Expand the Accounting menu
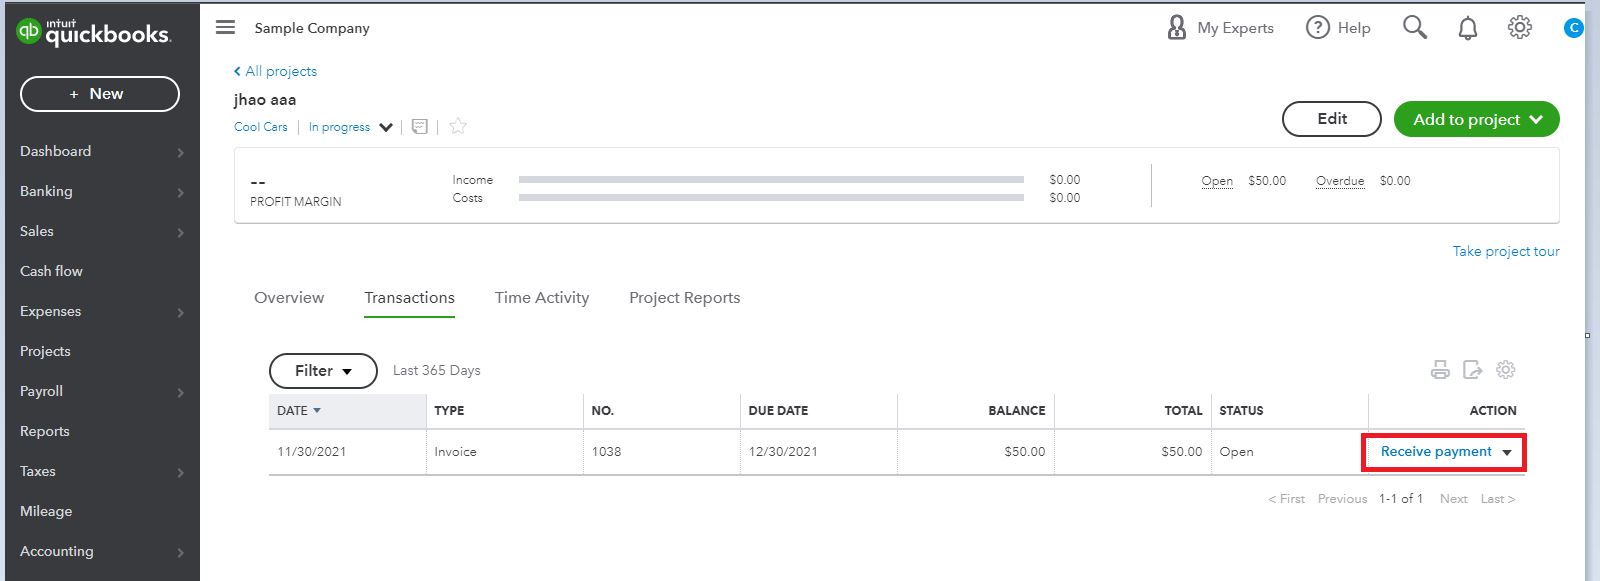This screenshot has height=581, width=1600. coord(100,551)
